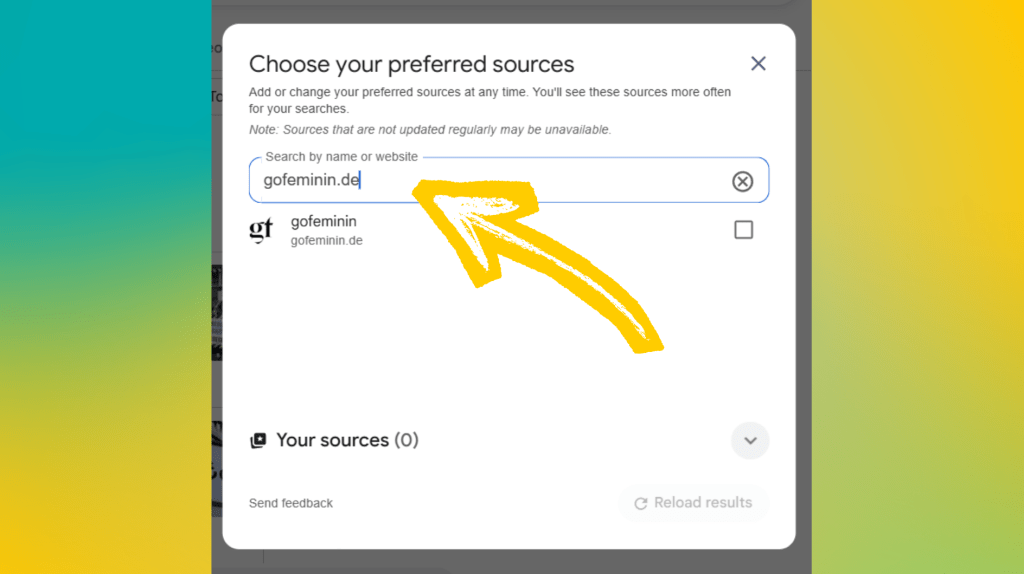Open the Your sources (0) section heading

(347, 440)
